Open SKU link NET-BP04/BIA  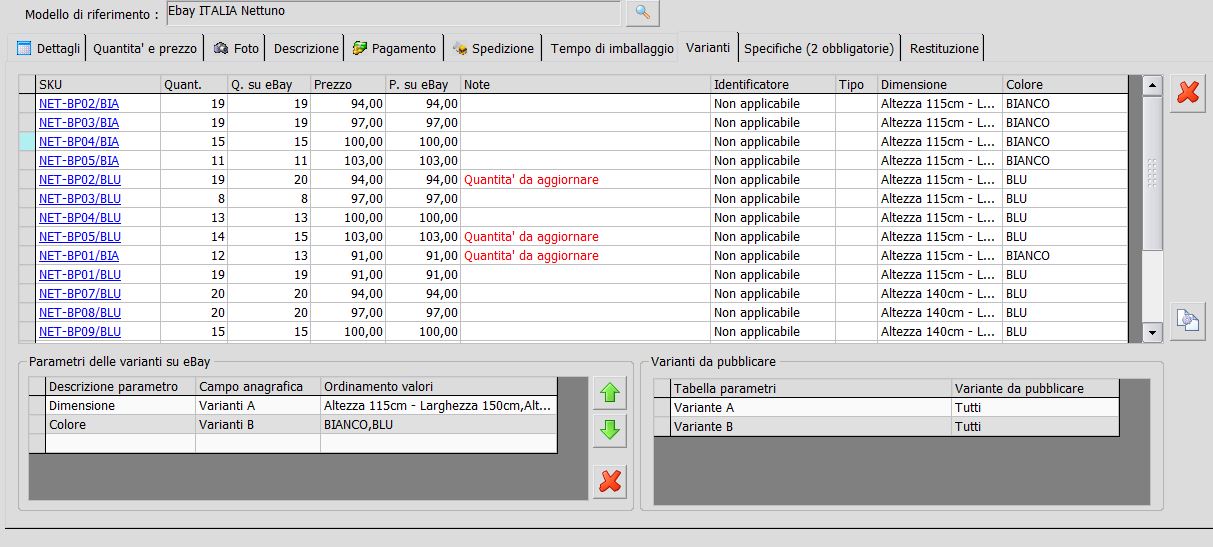(x=79, y=141)
